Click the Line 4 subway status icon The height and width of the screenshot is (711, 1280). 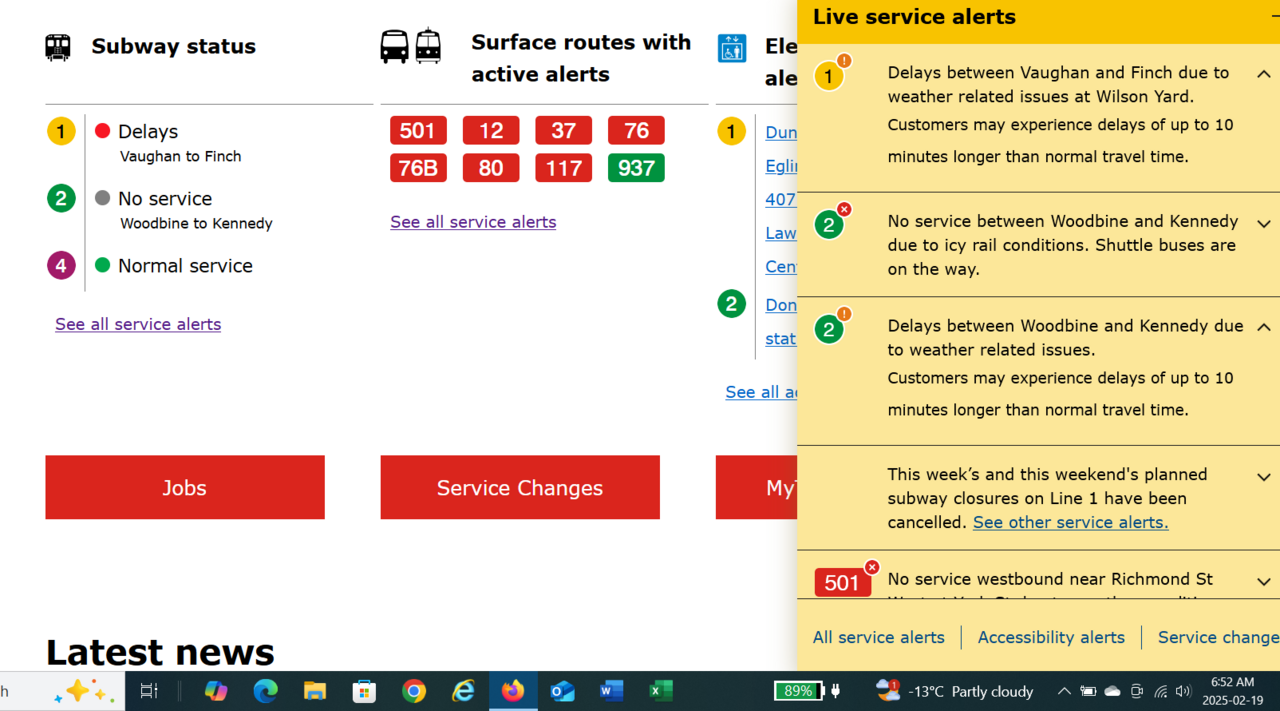tap(61, 266)
